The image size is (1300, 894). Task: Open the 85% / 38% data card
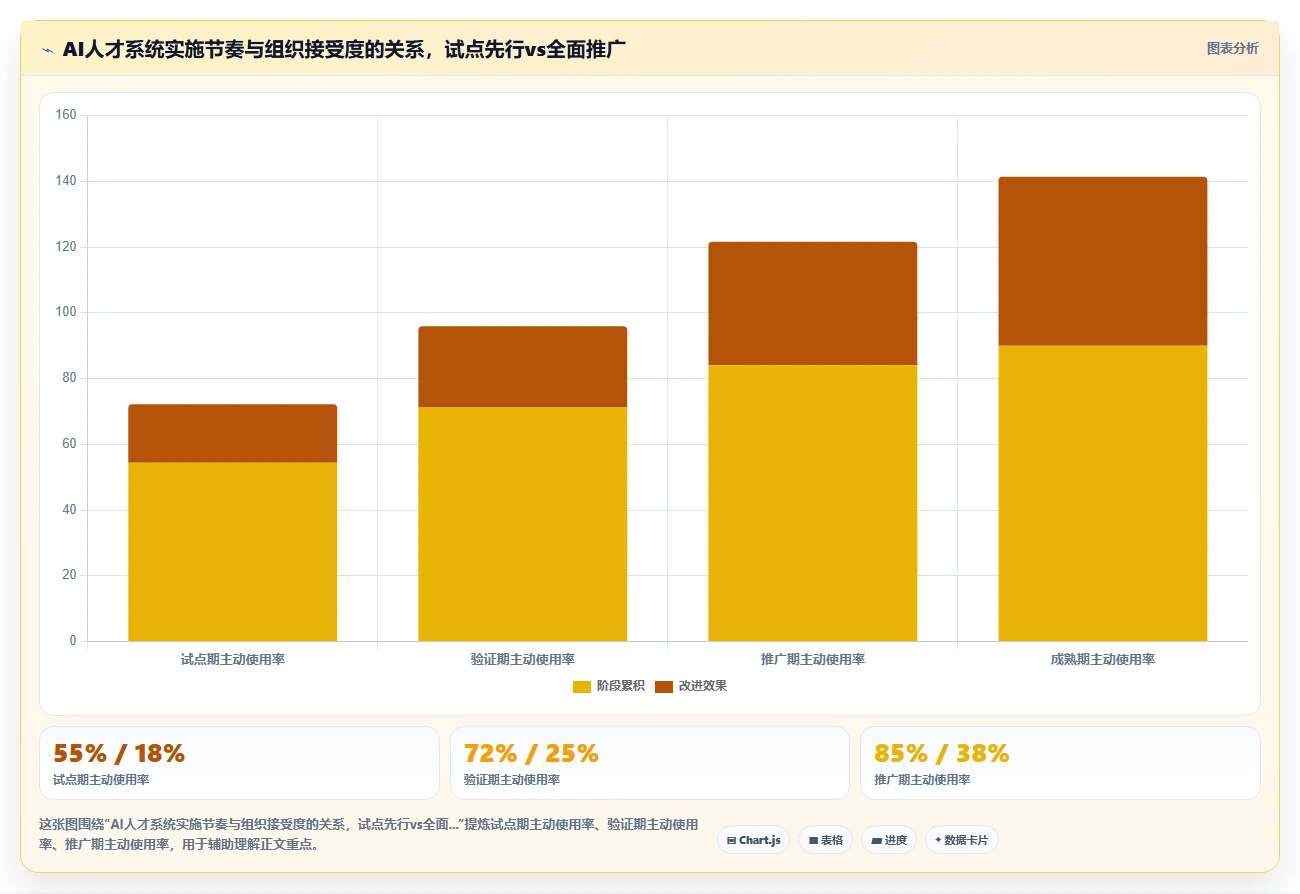click(1060, 763)
